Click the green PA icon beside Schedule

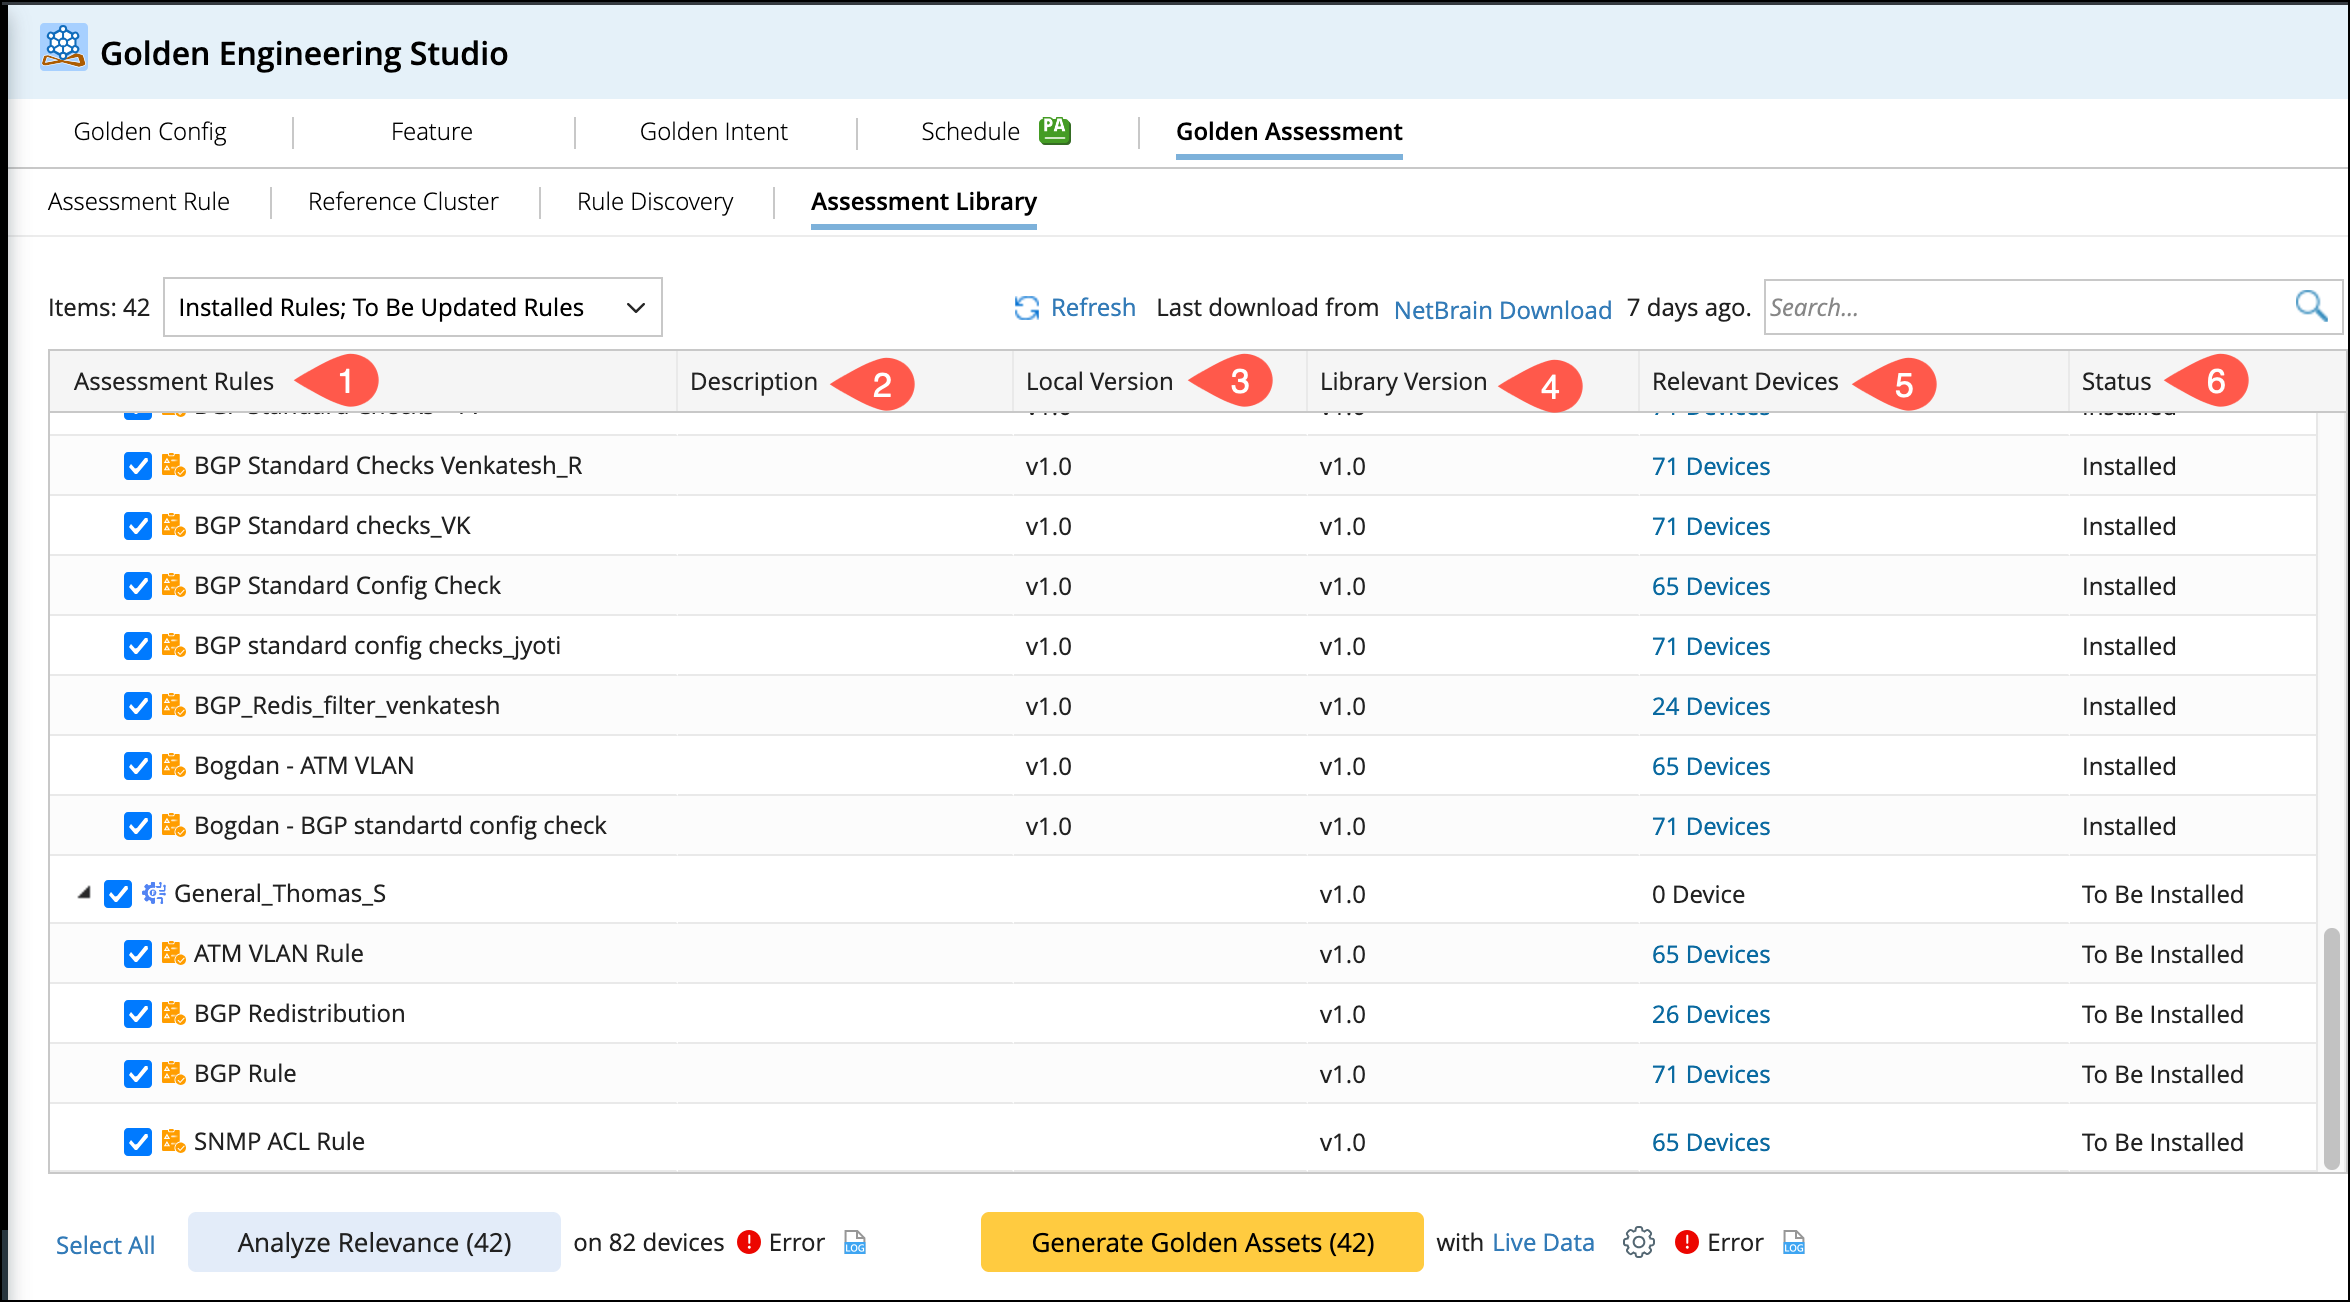pyautogui.click(x=1054, y=131)
